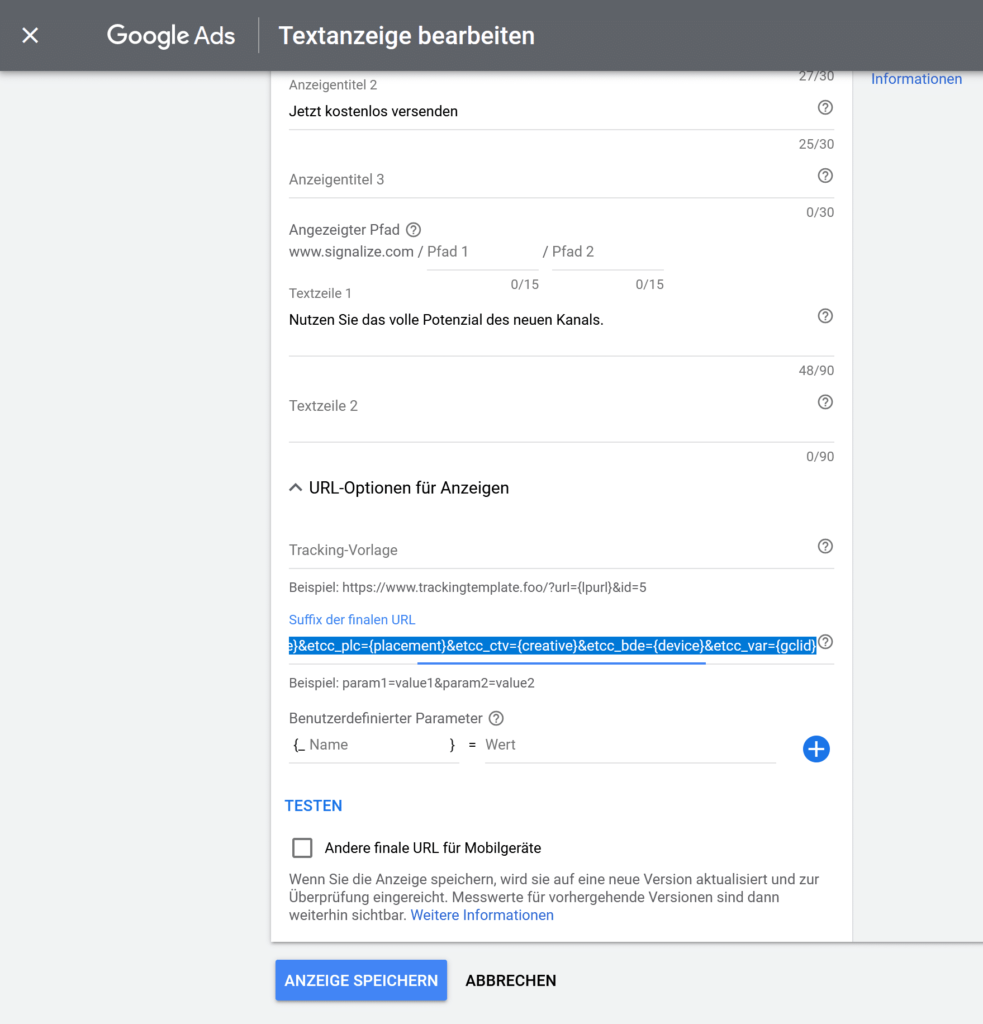The image size is (983, 1024).
Task: Add custom parameter with blue plus button
Action: [816, 749]
